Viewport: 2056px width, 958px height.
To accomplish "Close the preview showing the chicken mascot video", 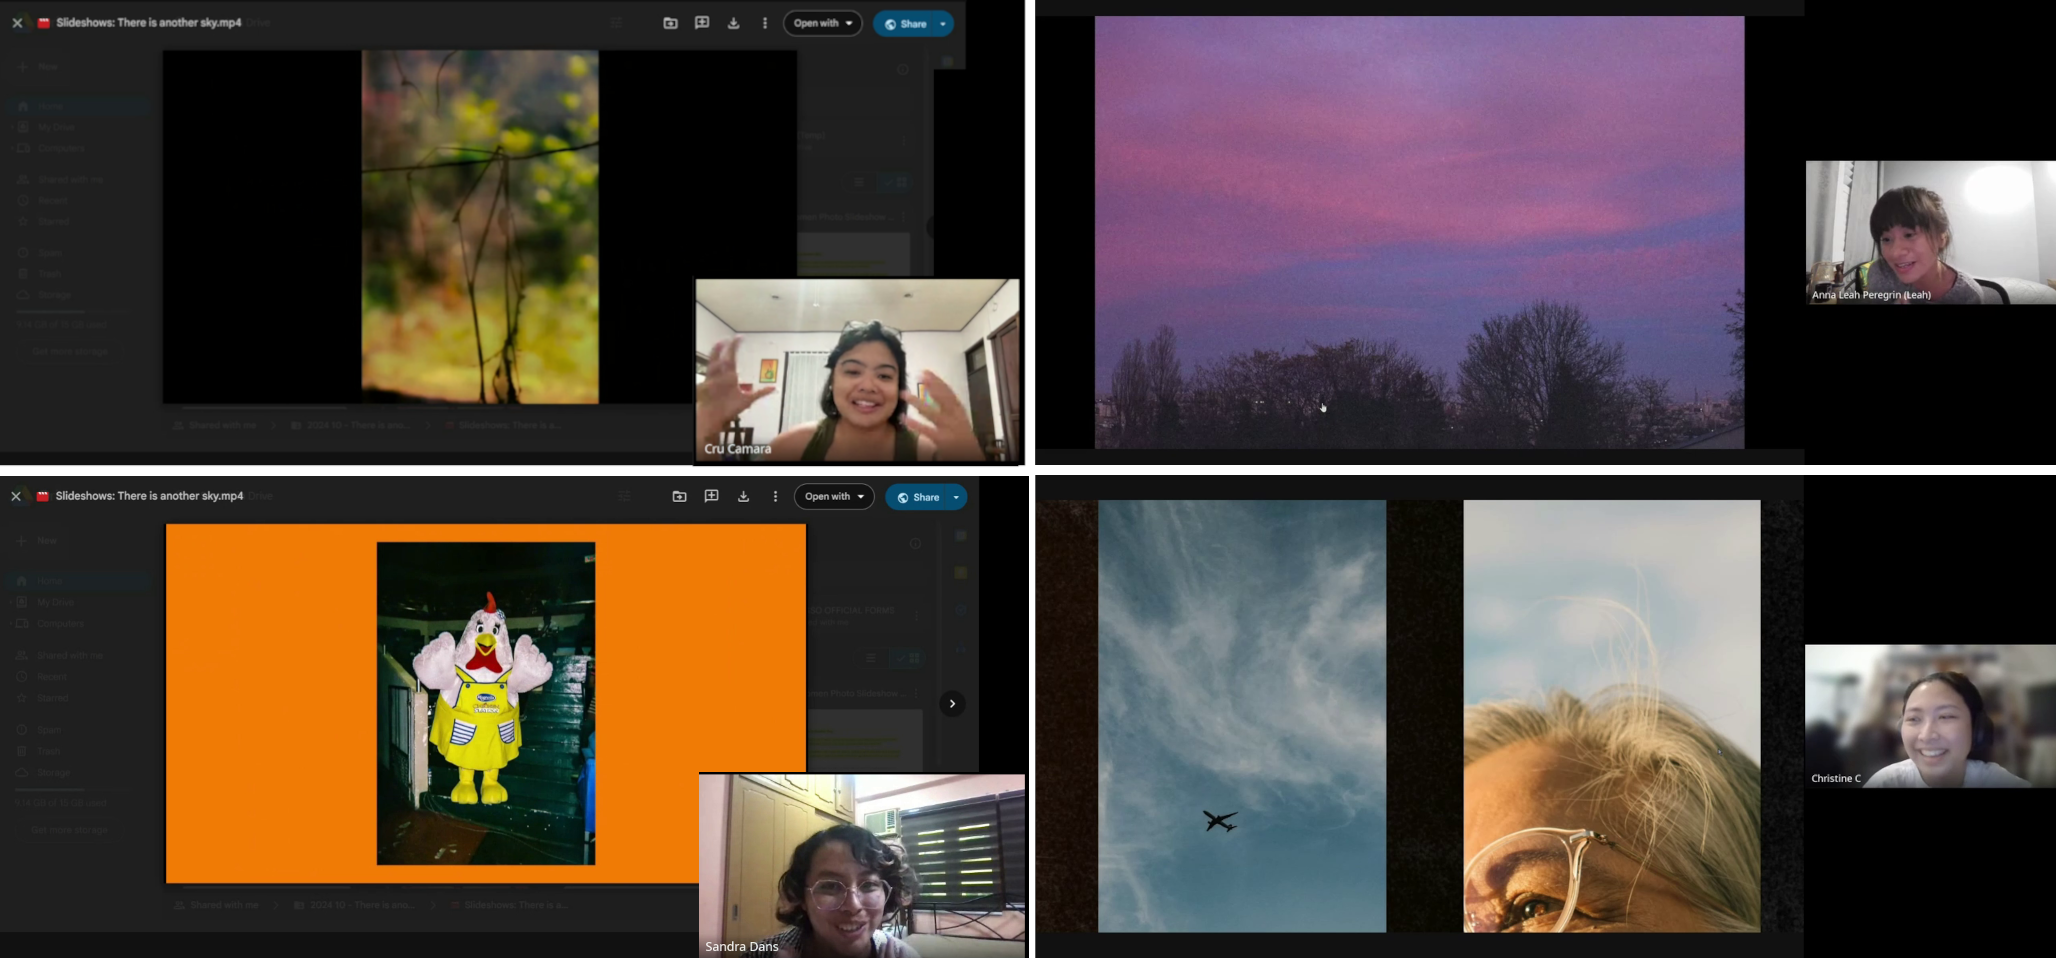I will click(x=16, y=496).
